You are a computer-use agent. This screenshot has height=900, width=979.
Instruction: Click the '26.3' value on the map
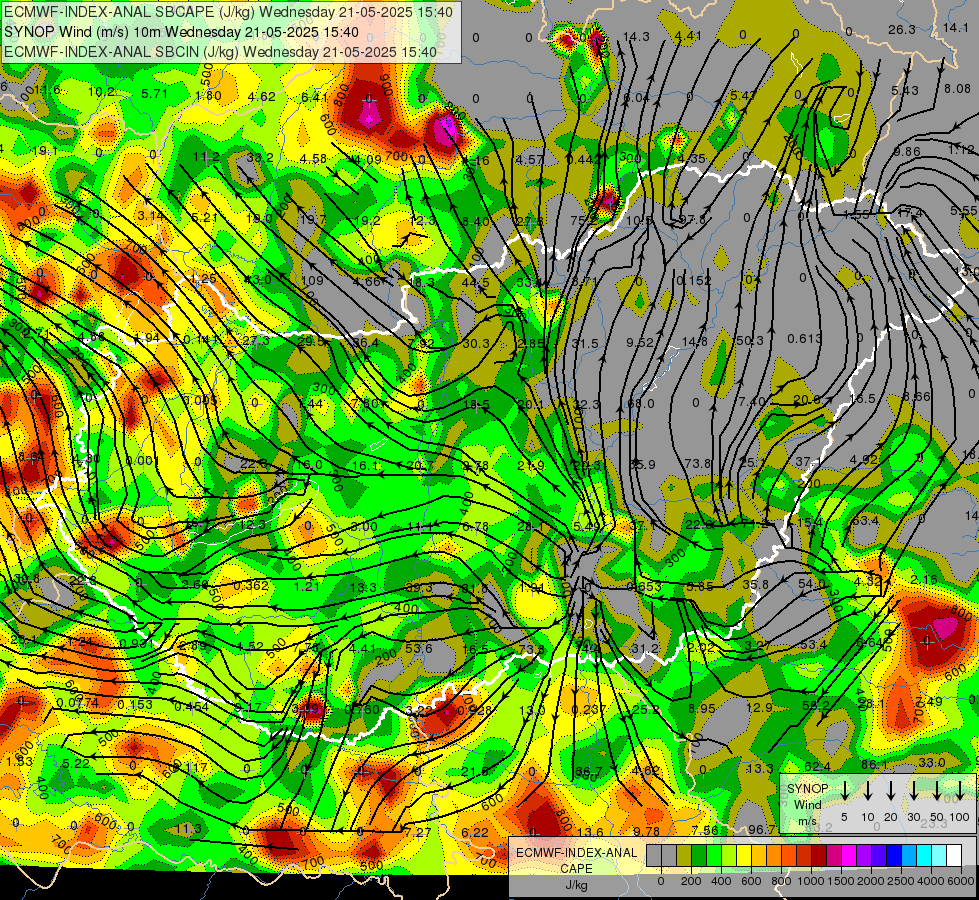pyautogui.click(x=902, y=30)
